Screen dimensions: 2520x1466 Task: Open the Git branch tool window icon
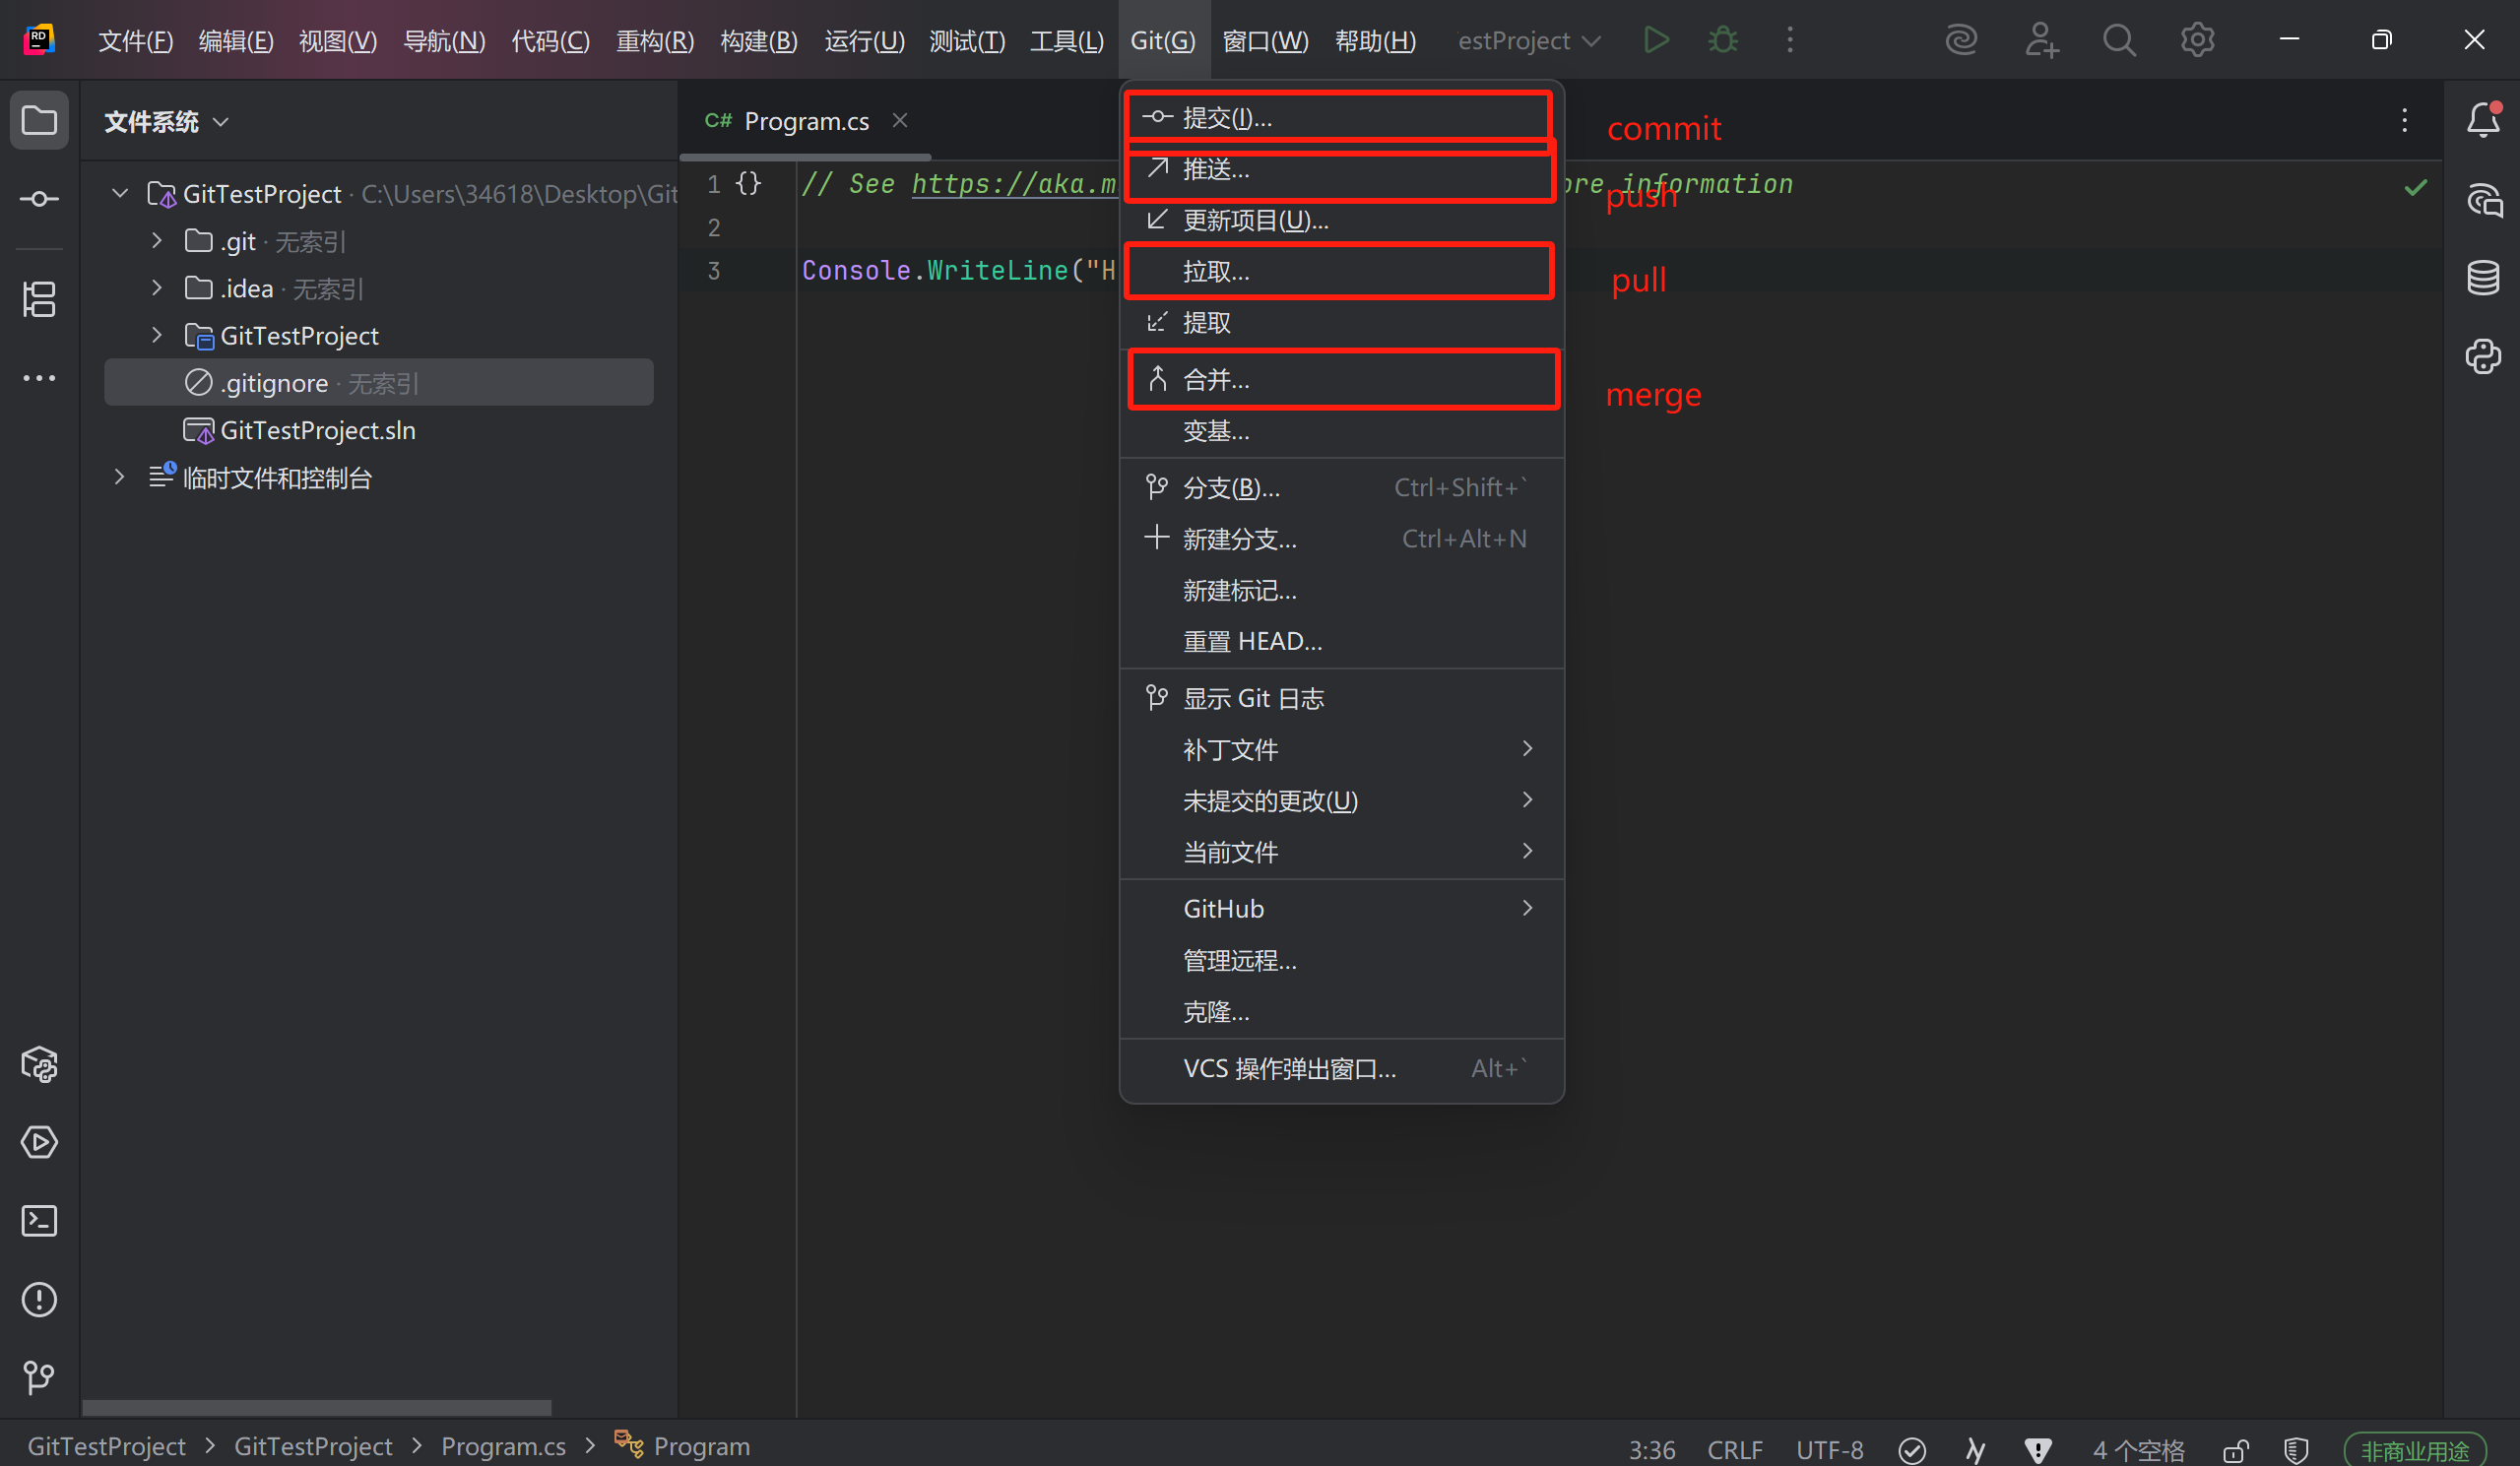tap(39, 1377)
